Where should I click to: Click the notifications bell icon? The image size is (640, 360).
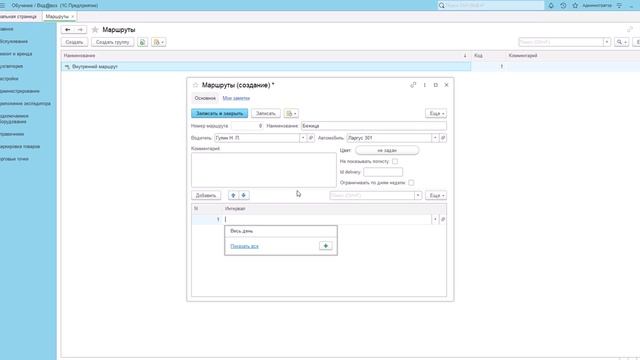click(551, 5)
